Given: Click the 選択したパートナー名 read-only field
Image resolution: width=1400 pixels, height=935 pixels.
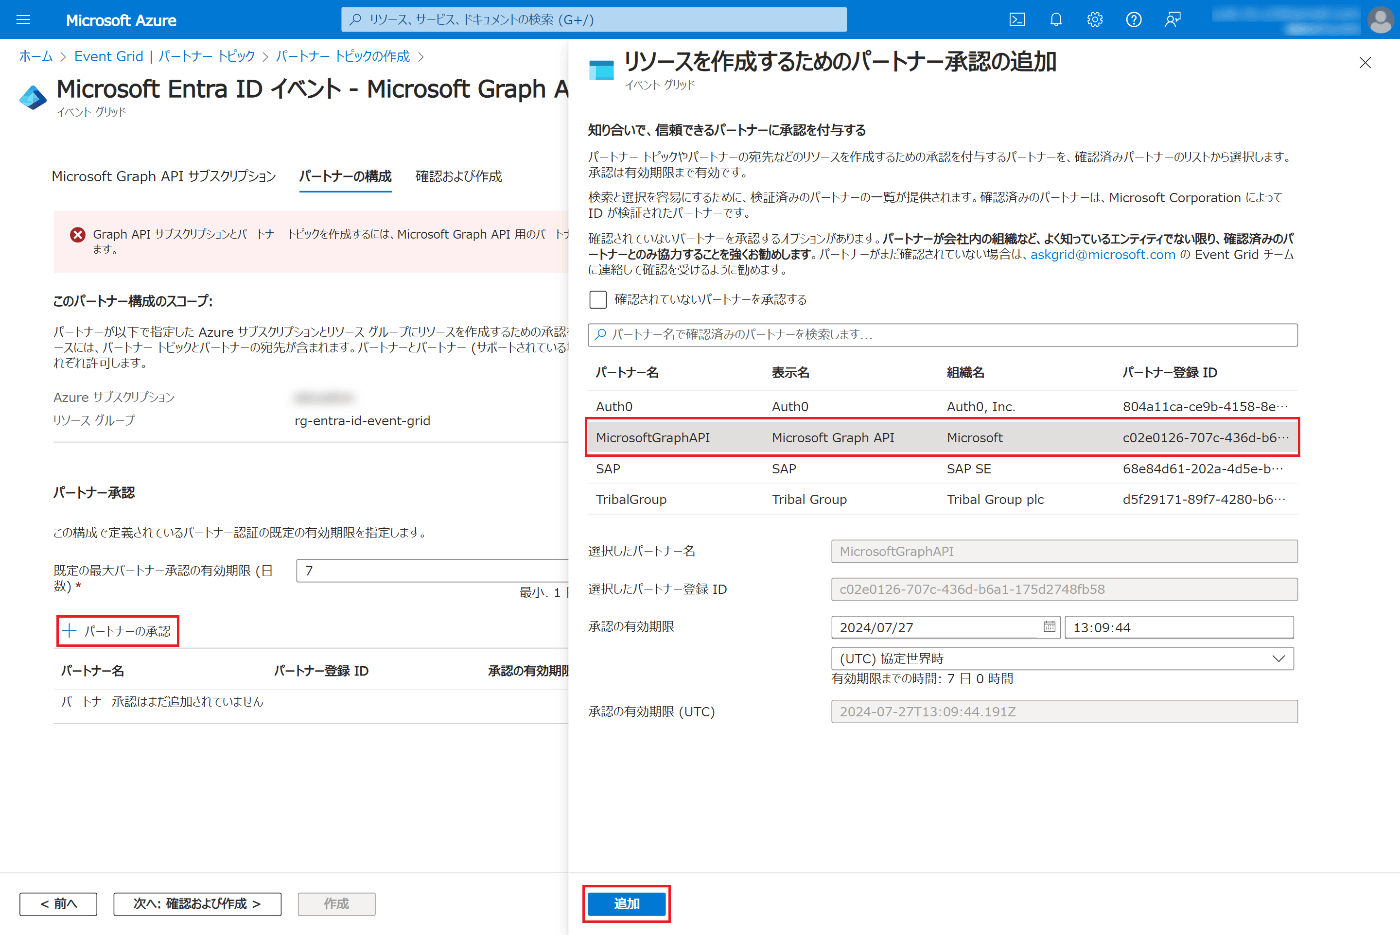Looking at the screenshot, I should click(1064, 551).
